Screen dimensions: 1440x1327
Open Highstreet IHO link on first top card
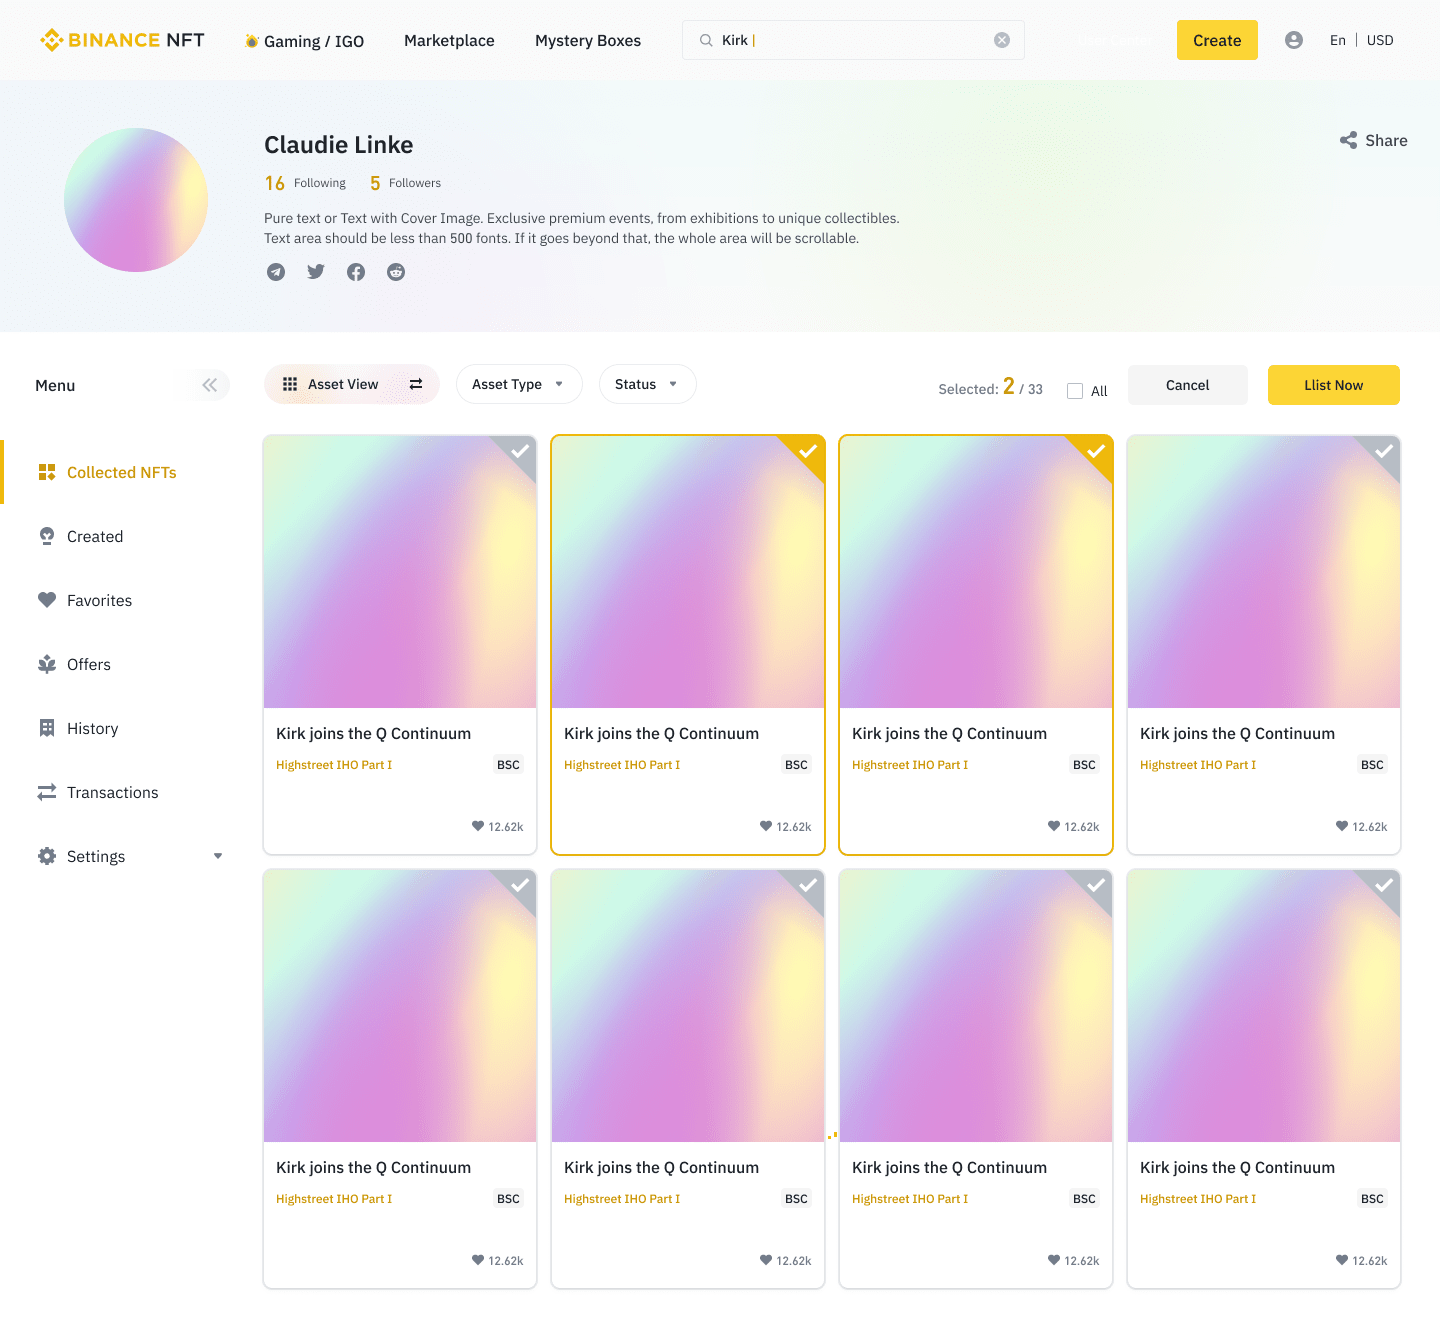(334, 765)
